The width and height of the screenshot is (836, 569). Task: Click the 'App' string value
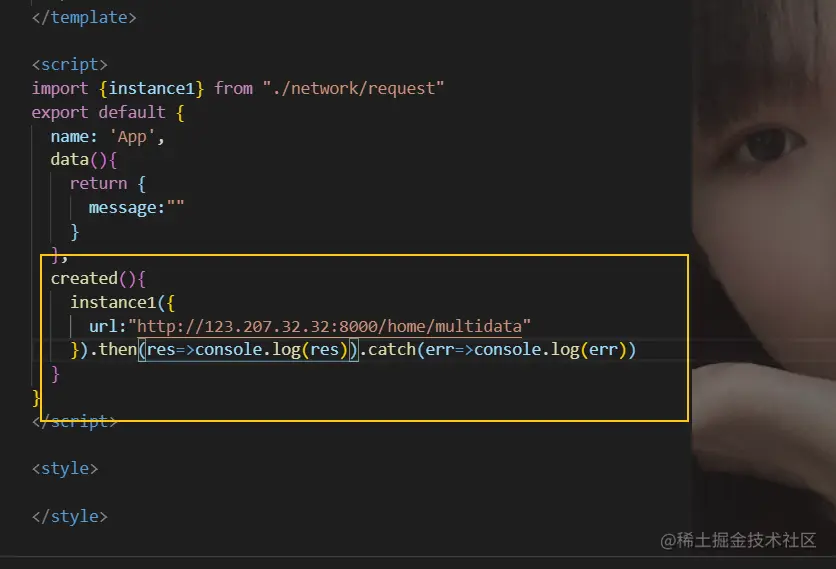132,137
